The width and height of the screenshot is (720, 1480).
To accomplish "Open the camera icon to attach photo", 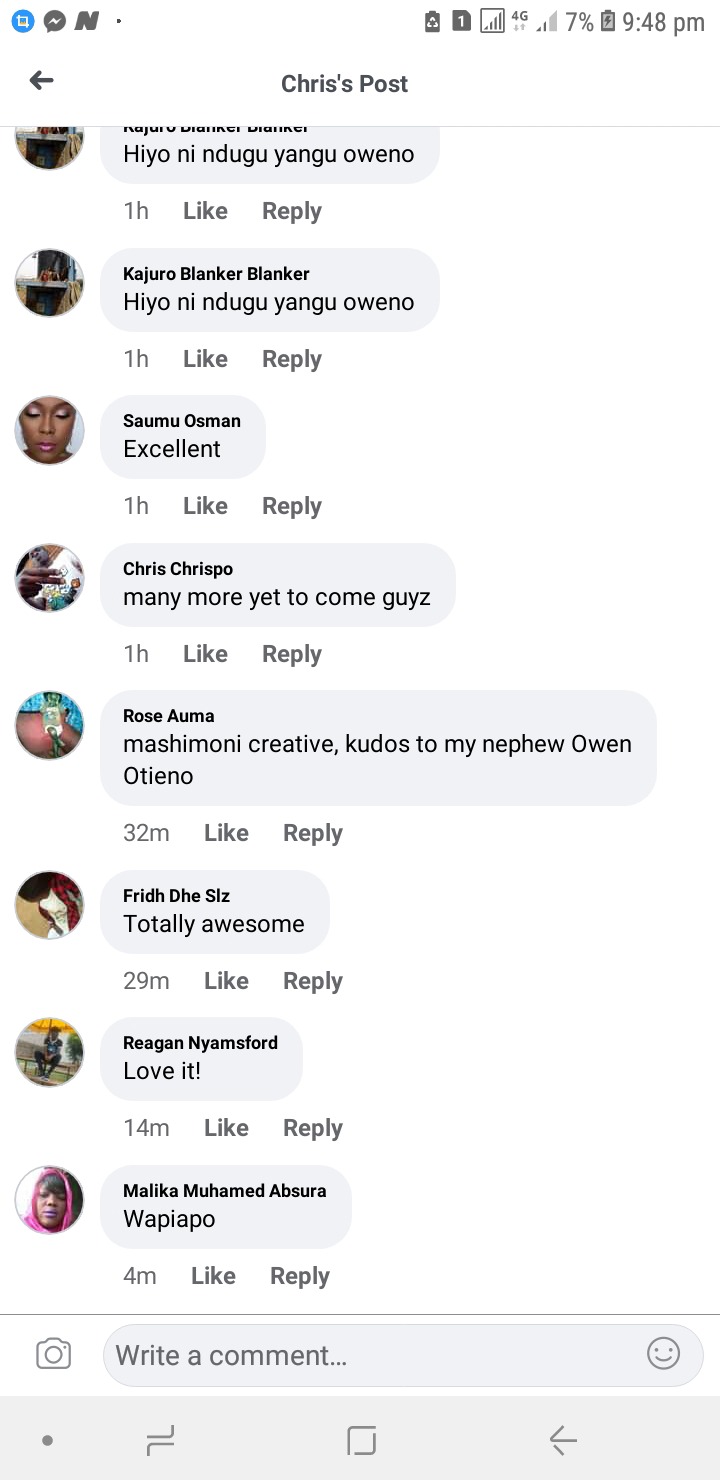I will click(53, 1354).
